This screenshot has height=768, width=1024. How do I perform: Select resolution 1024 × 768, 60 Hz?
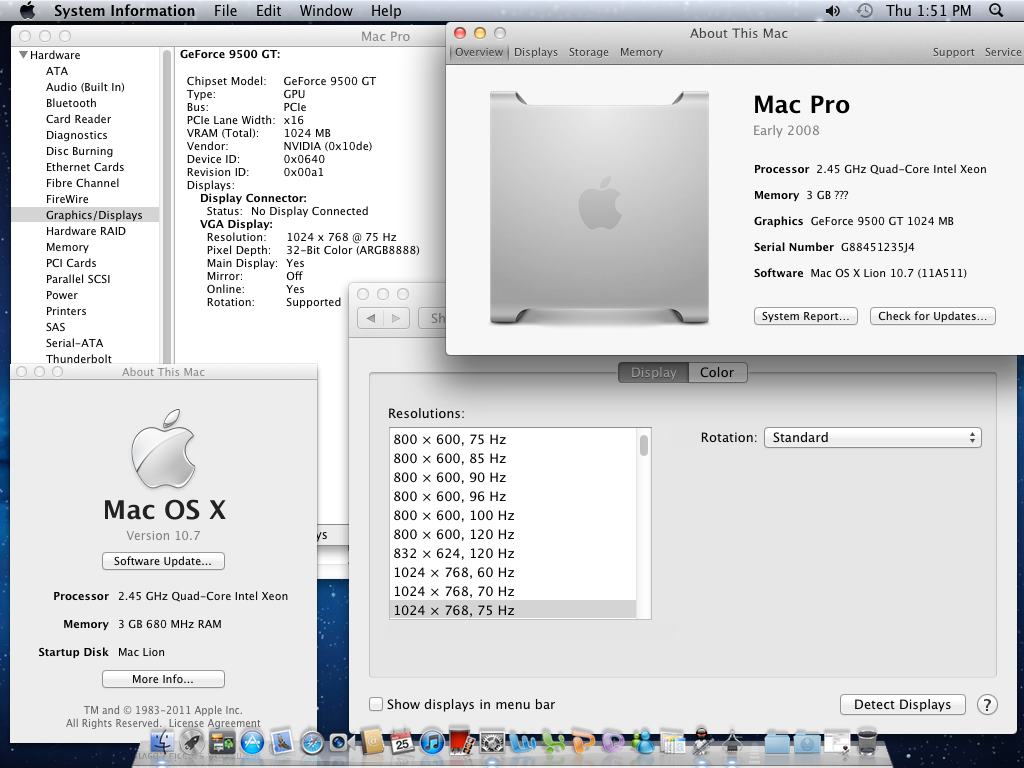point(513,573)
